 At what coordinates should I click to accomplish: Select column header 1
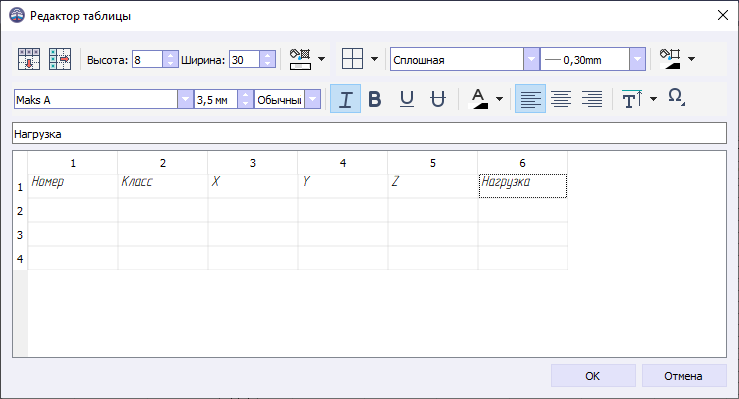(x=73, y=163)
